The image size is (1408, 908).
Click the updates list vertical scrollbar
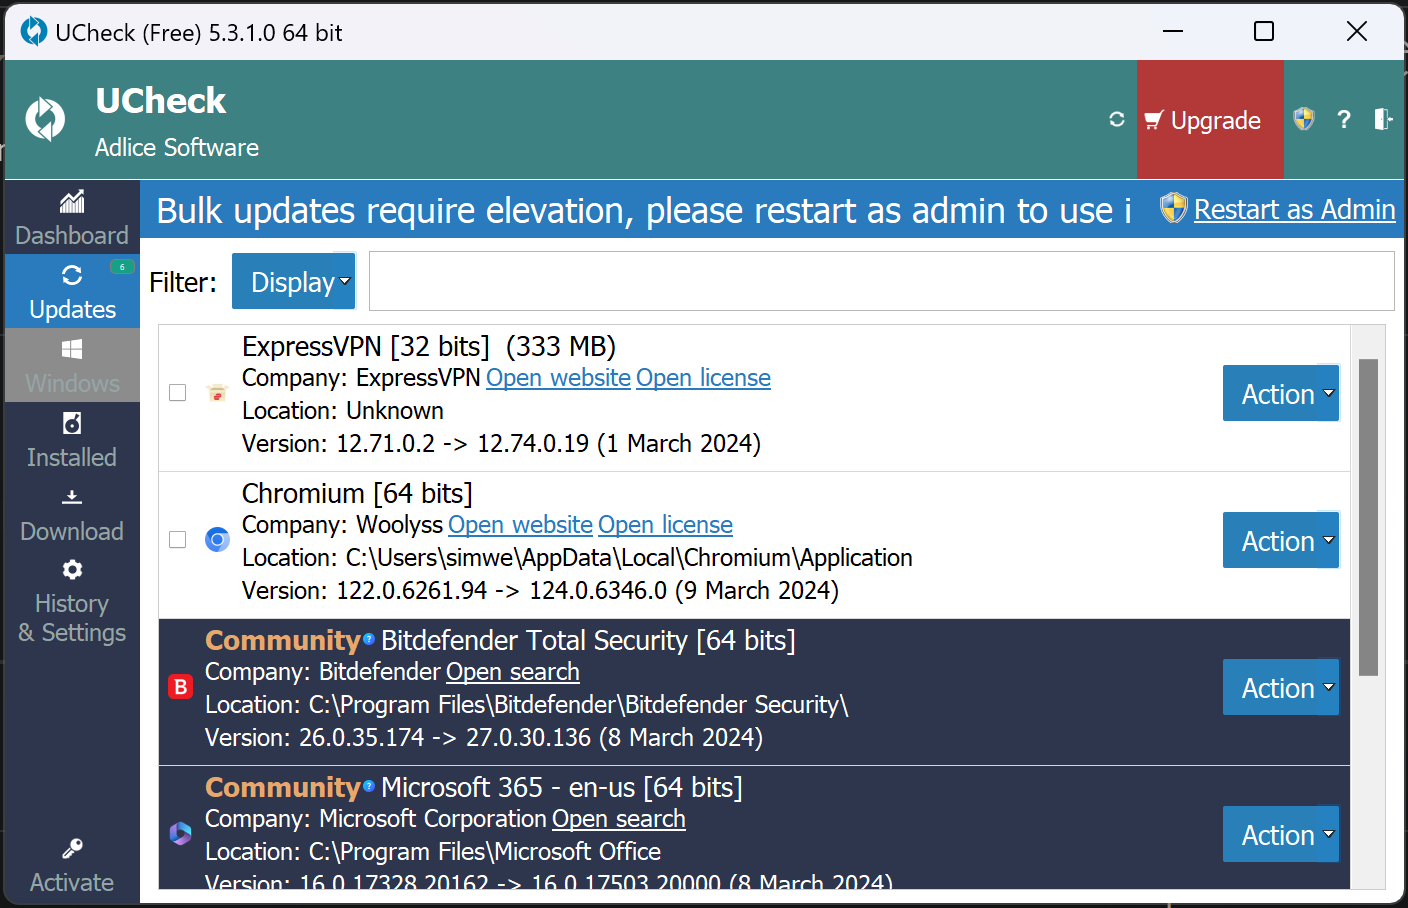(x=1368, y=516)
